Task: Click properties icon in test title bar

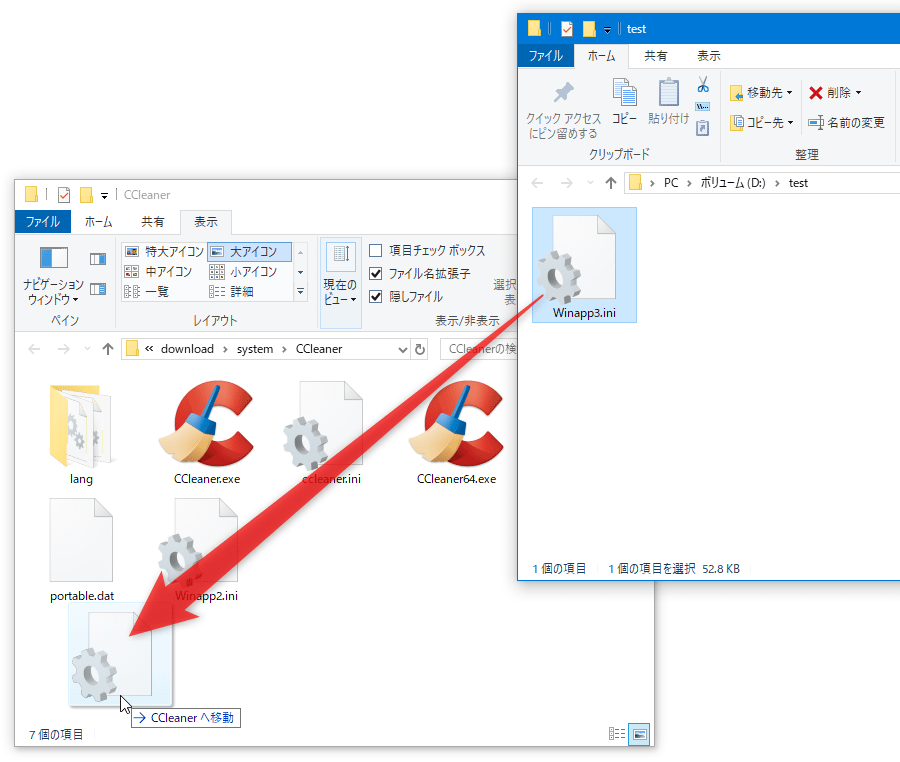Action: [x=567, y=29]
